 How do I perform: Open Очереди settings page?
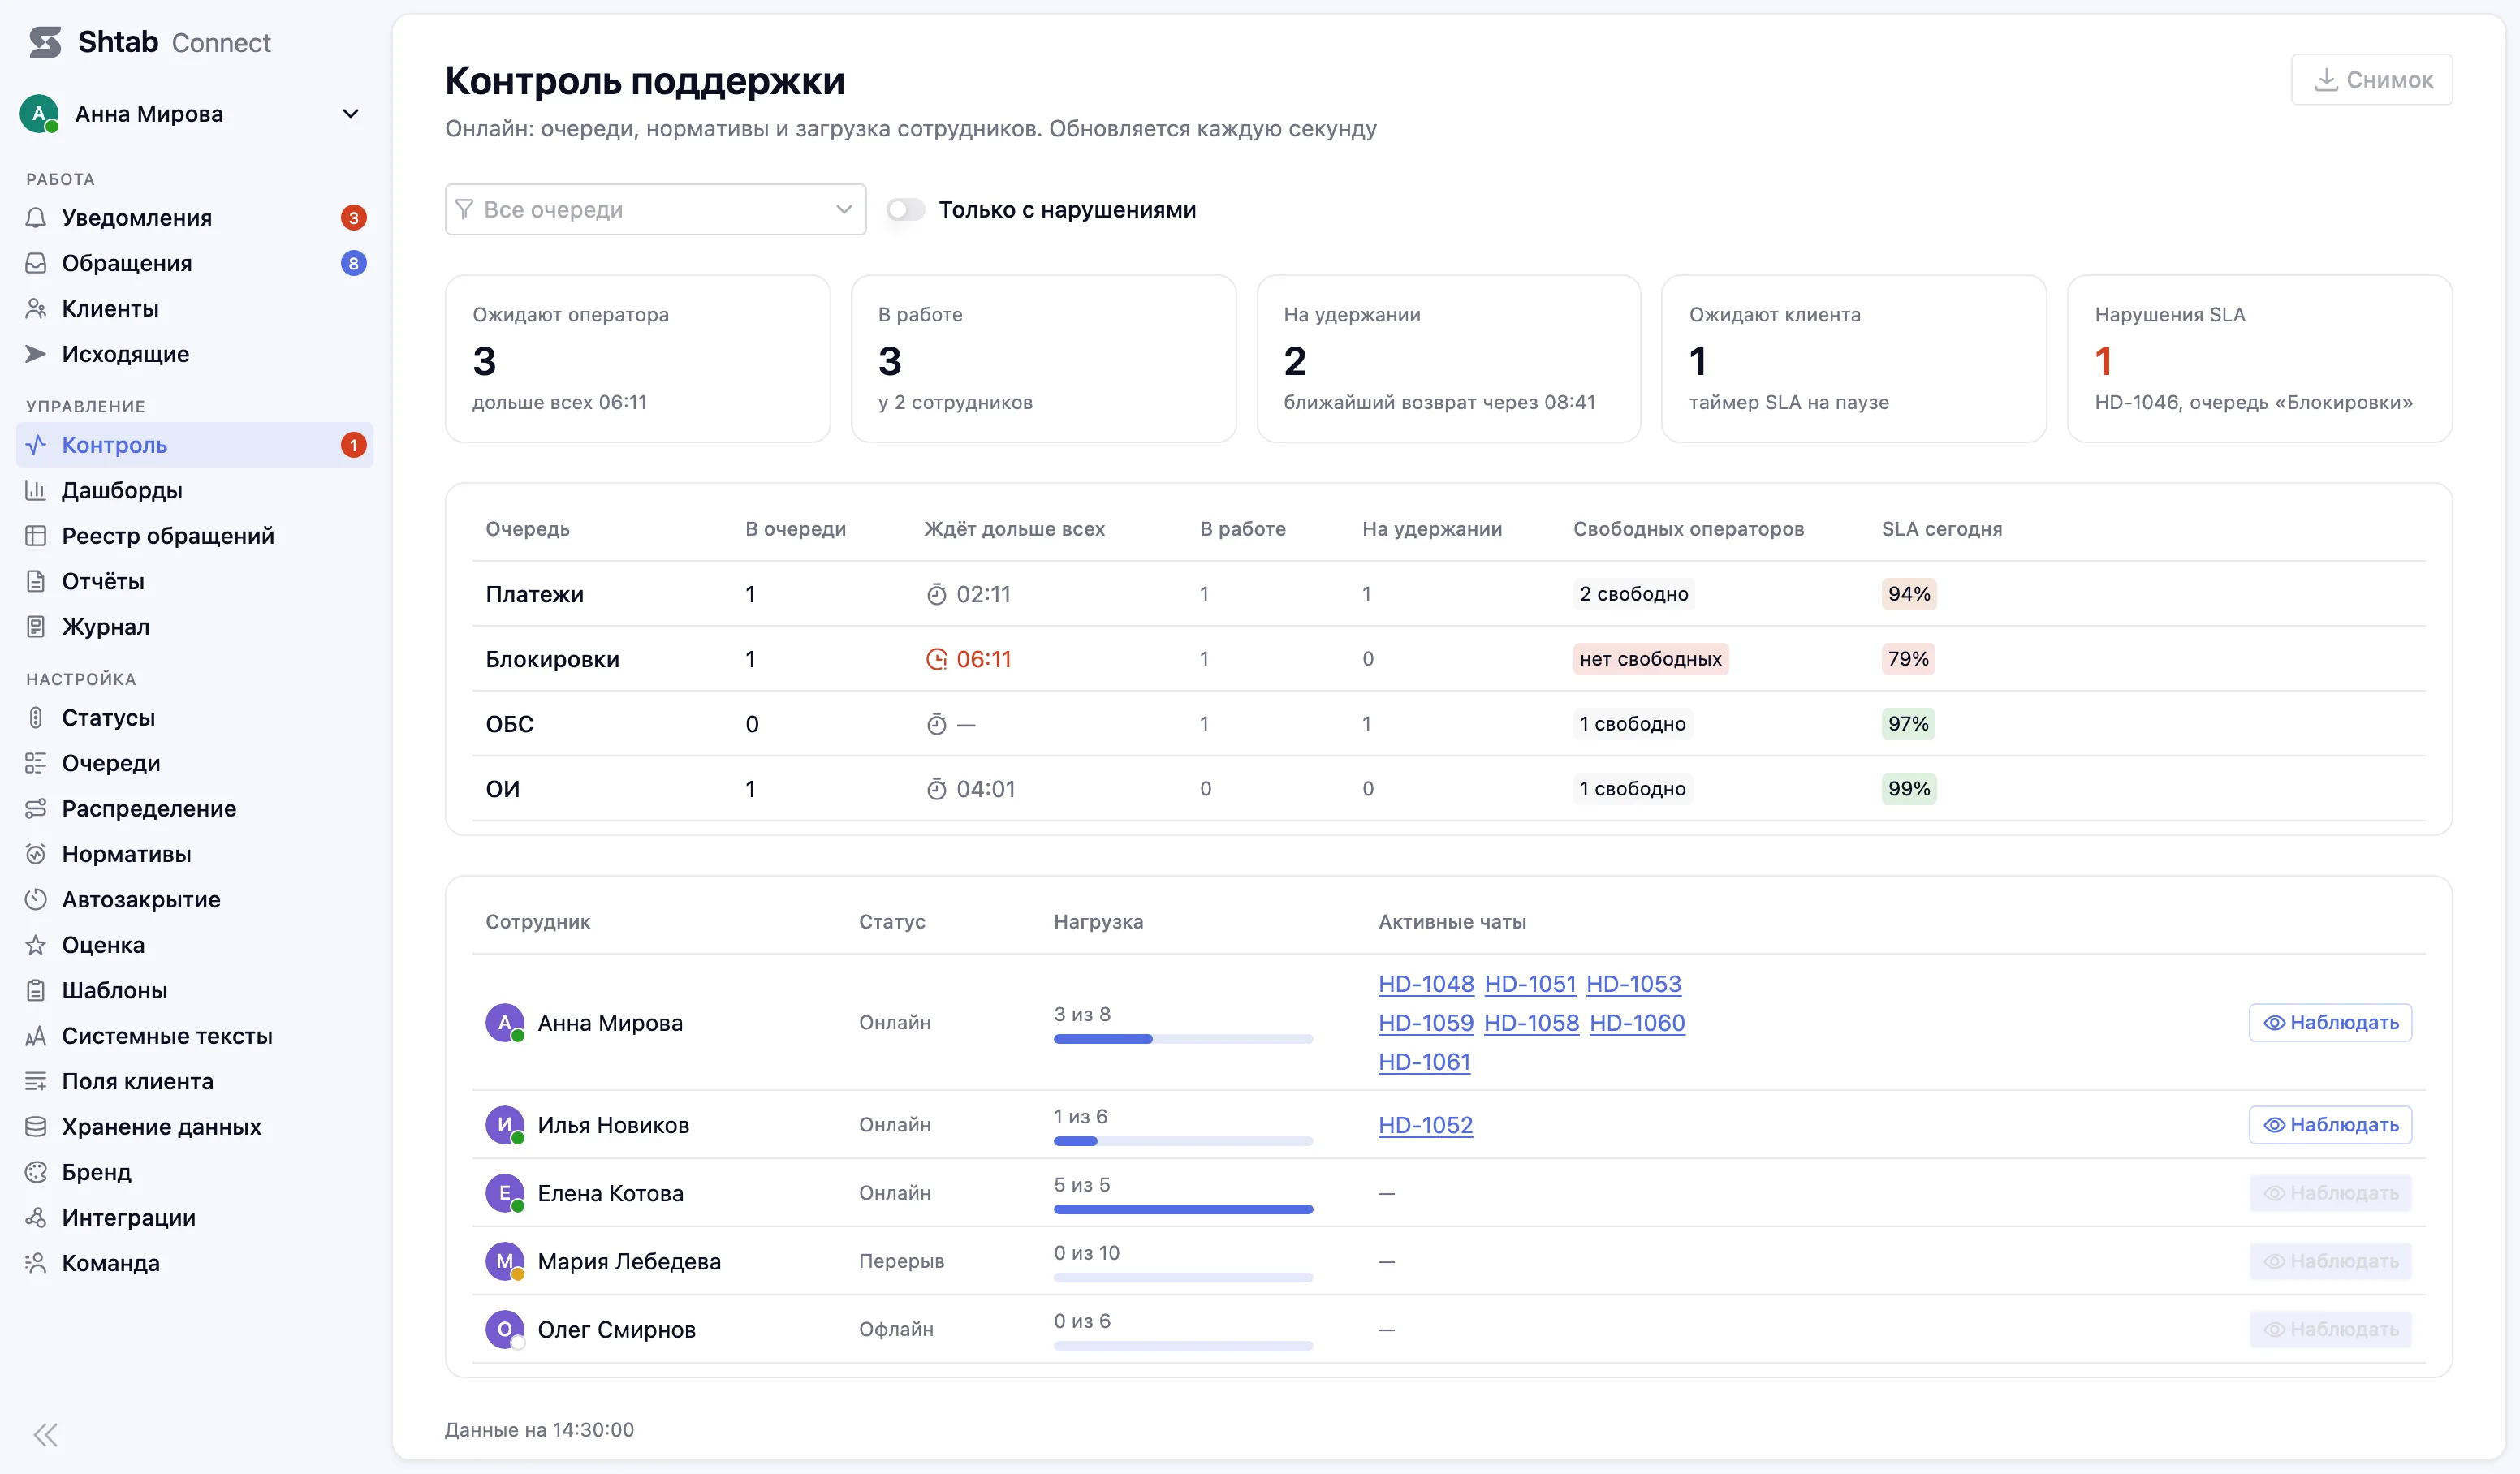point(194,763)
